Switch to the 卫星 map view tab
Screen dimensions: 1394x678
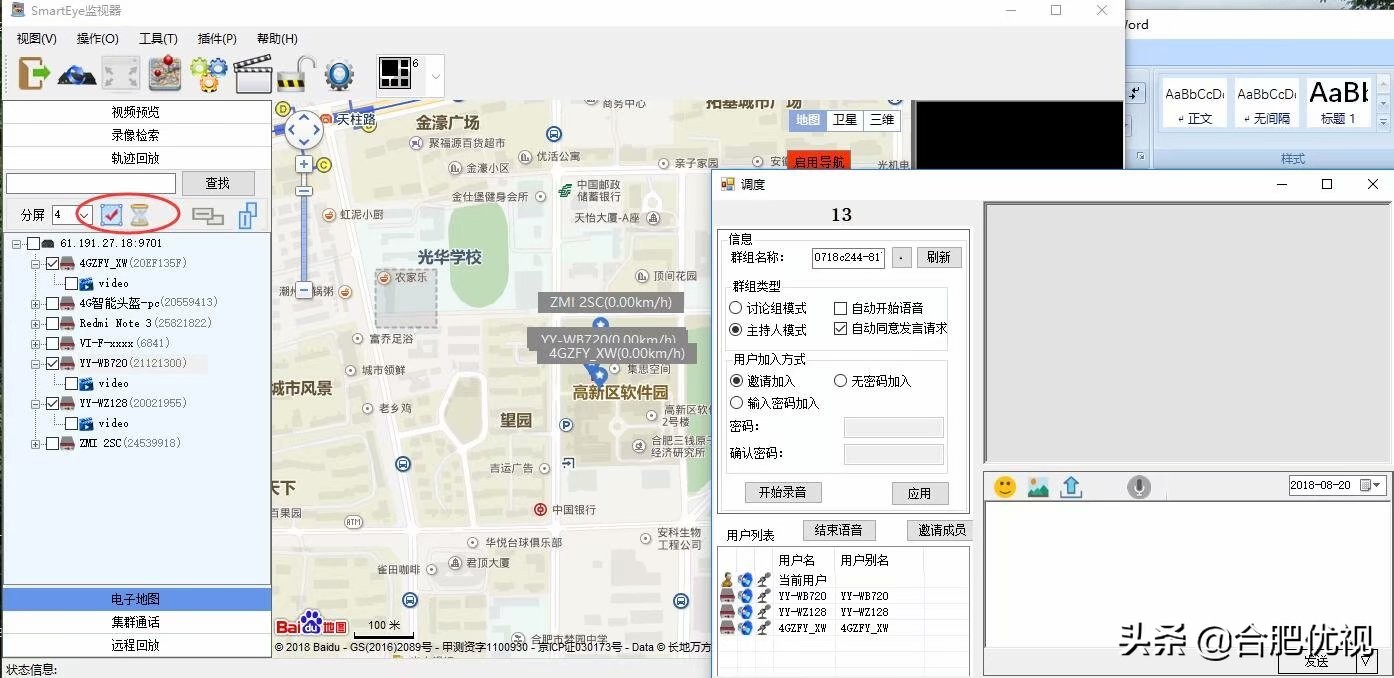pyautogui.click(x=844, y=120)
